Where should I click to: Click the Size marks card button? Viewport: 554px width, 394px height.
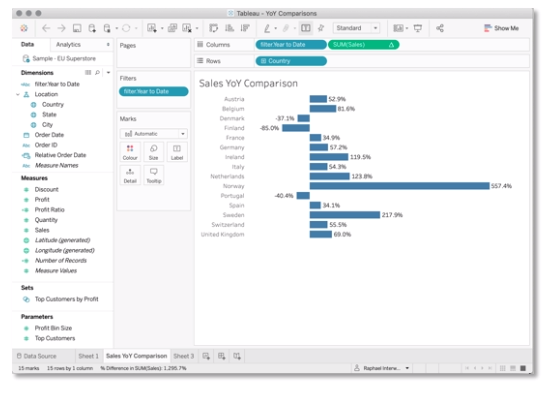tap(153, 152)
